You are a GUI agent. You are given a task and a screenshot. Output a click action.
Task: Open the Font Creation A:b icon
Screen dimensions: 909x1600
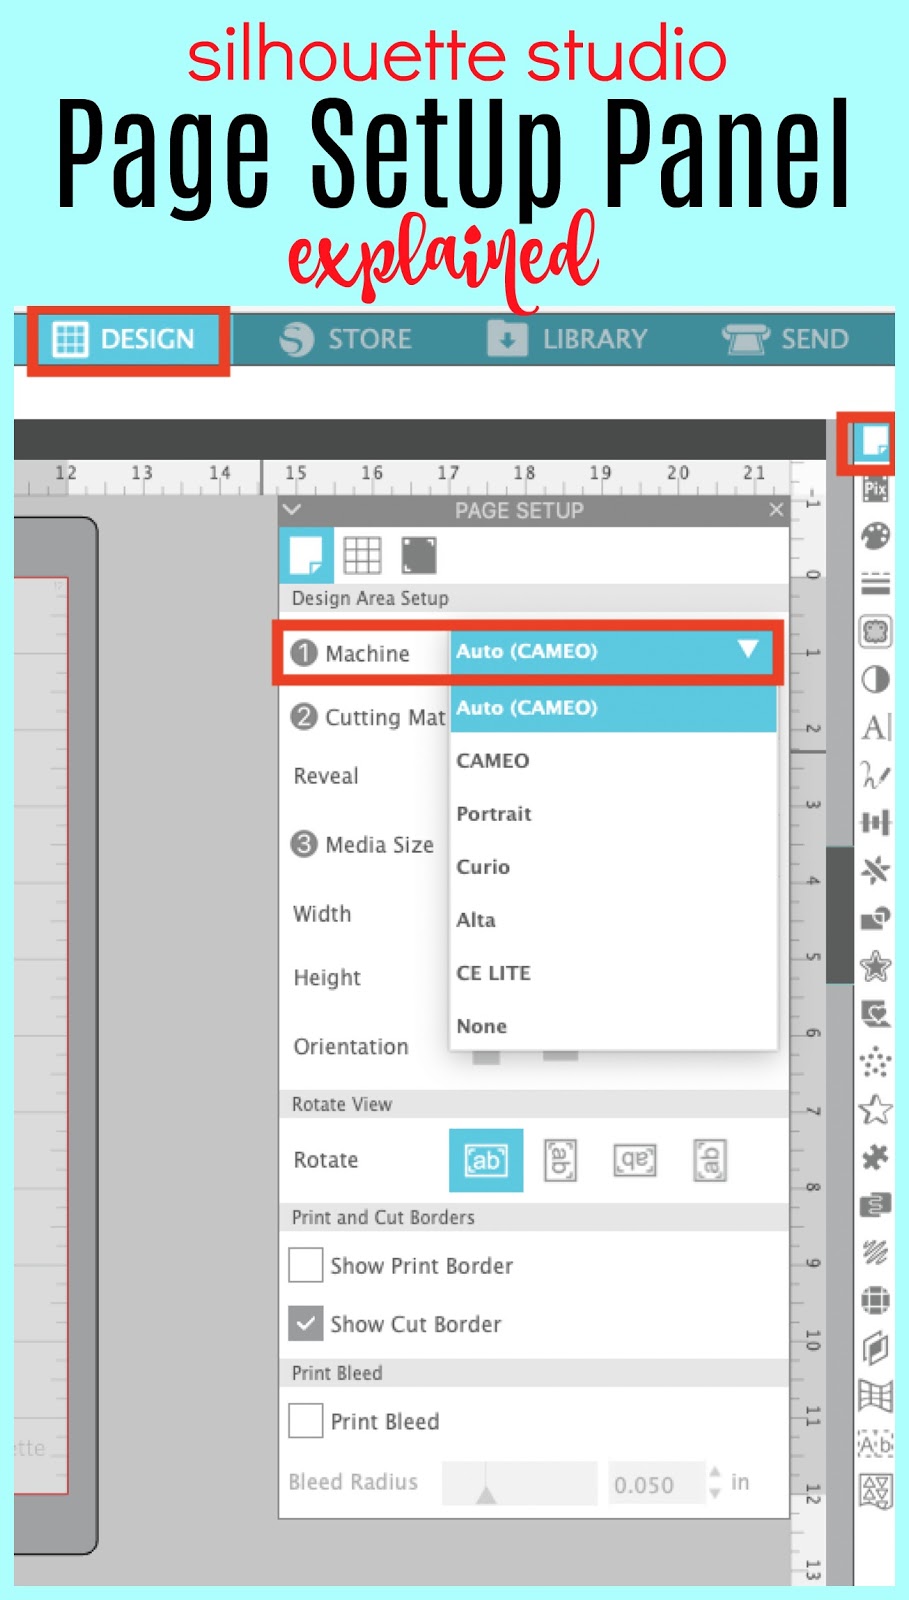[x=875, y=1444]
